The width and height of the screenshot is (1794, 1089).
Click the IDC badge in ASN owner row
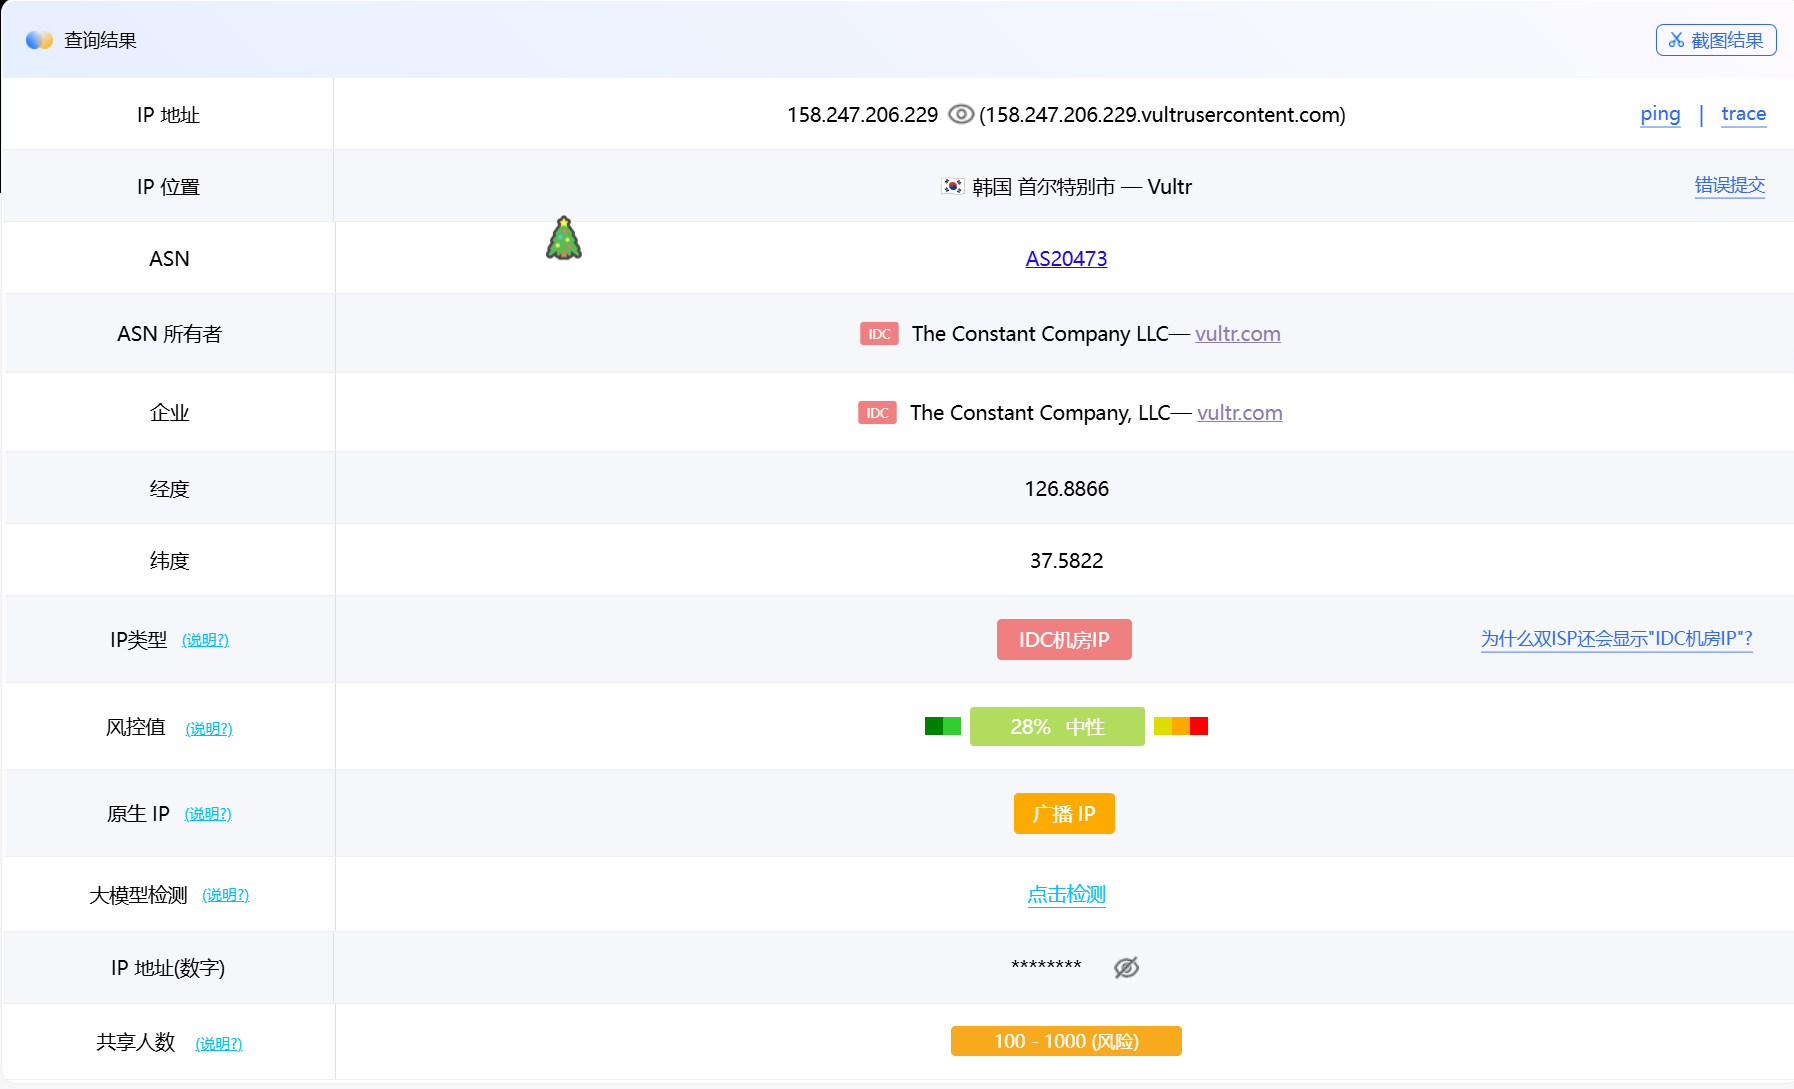point(879,334)
